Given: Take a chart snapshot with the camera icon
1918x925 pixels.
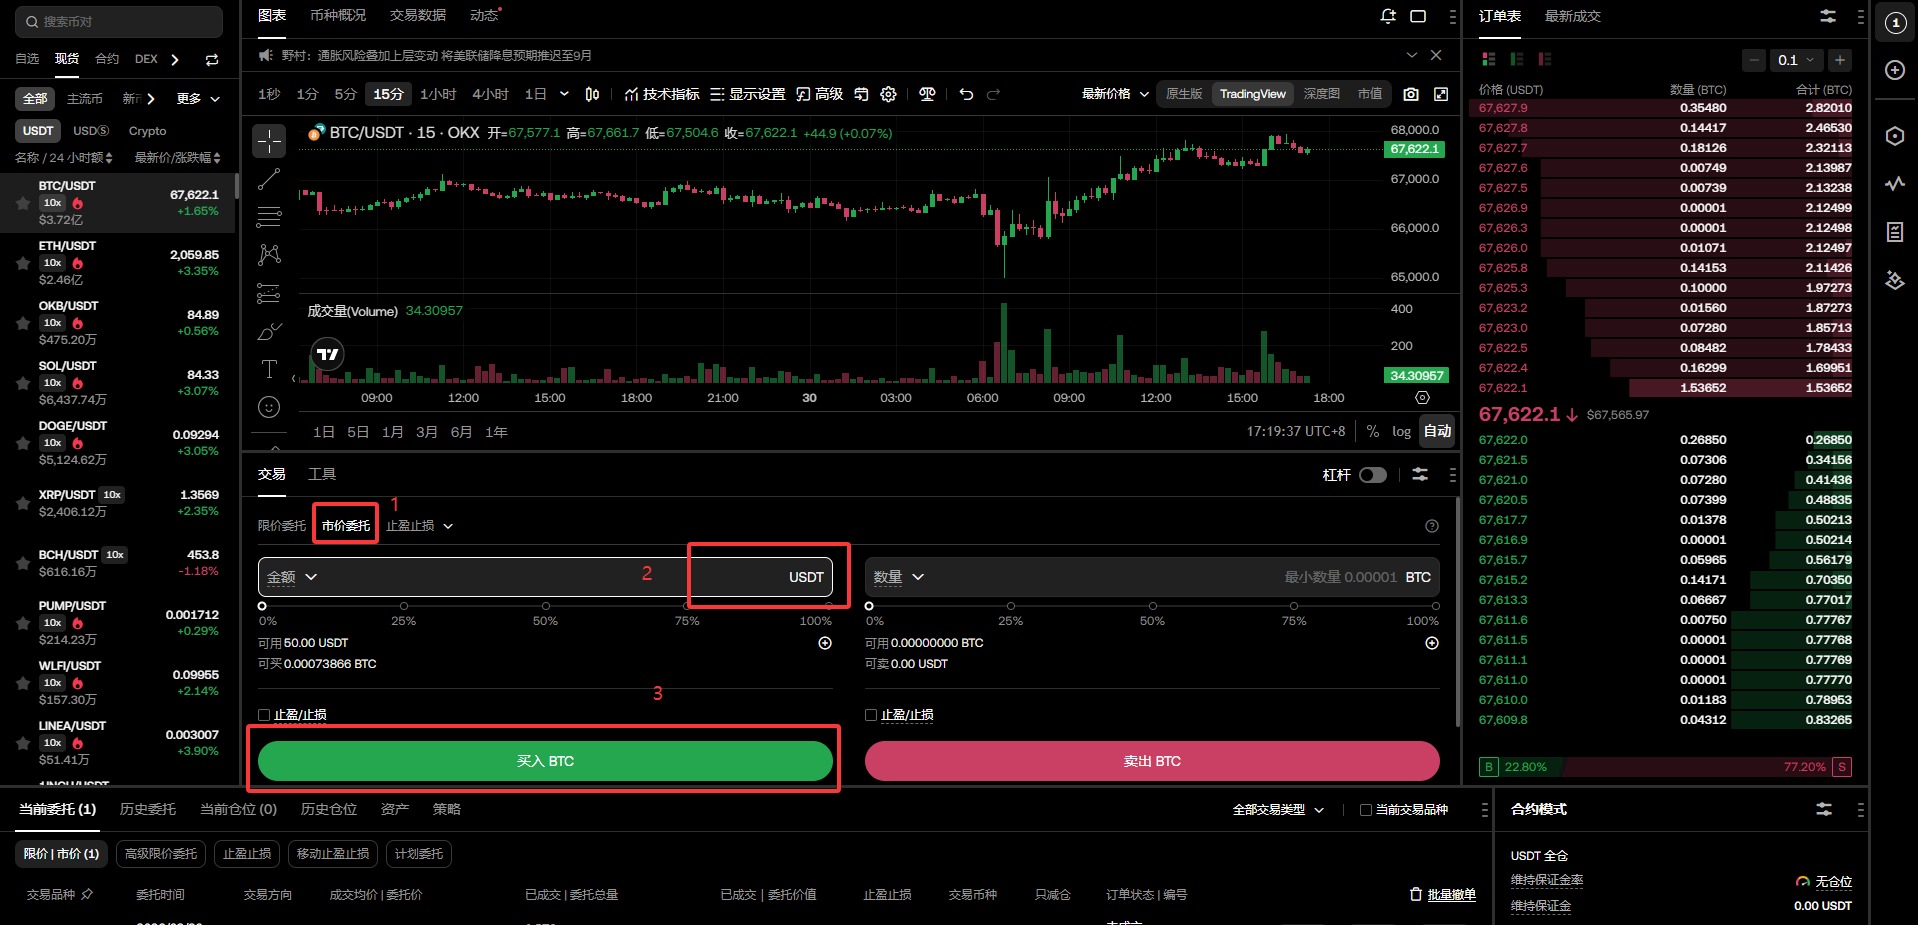Looking at the screenshot, I should pyautogui.click(x=1411, y=94).
